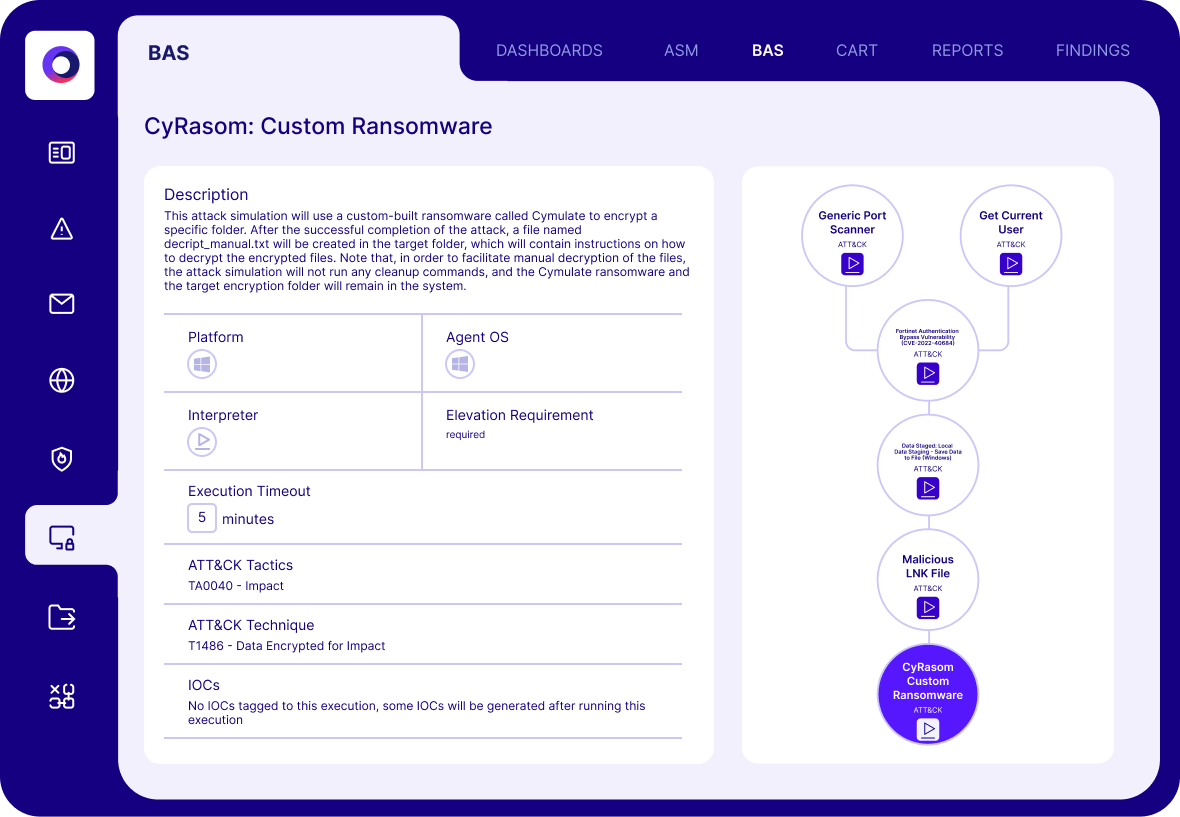This screenshot has height=817, width=1180.
Task: Switch to the ASM tab
Action: click(x=681, y=50)
